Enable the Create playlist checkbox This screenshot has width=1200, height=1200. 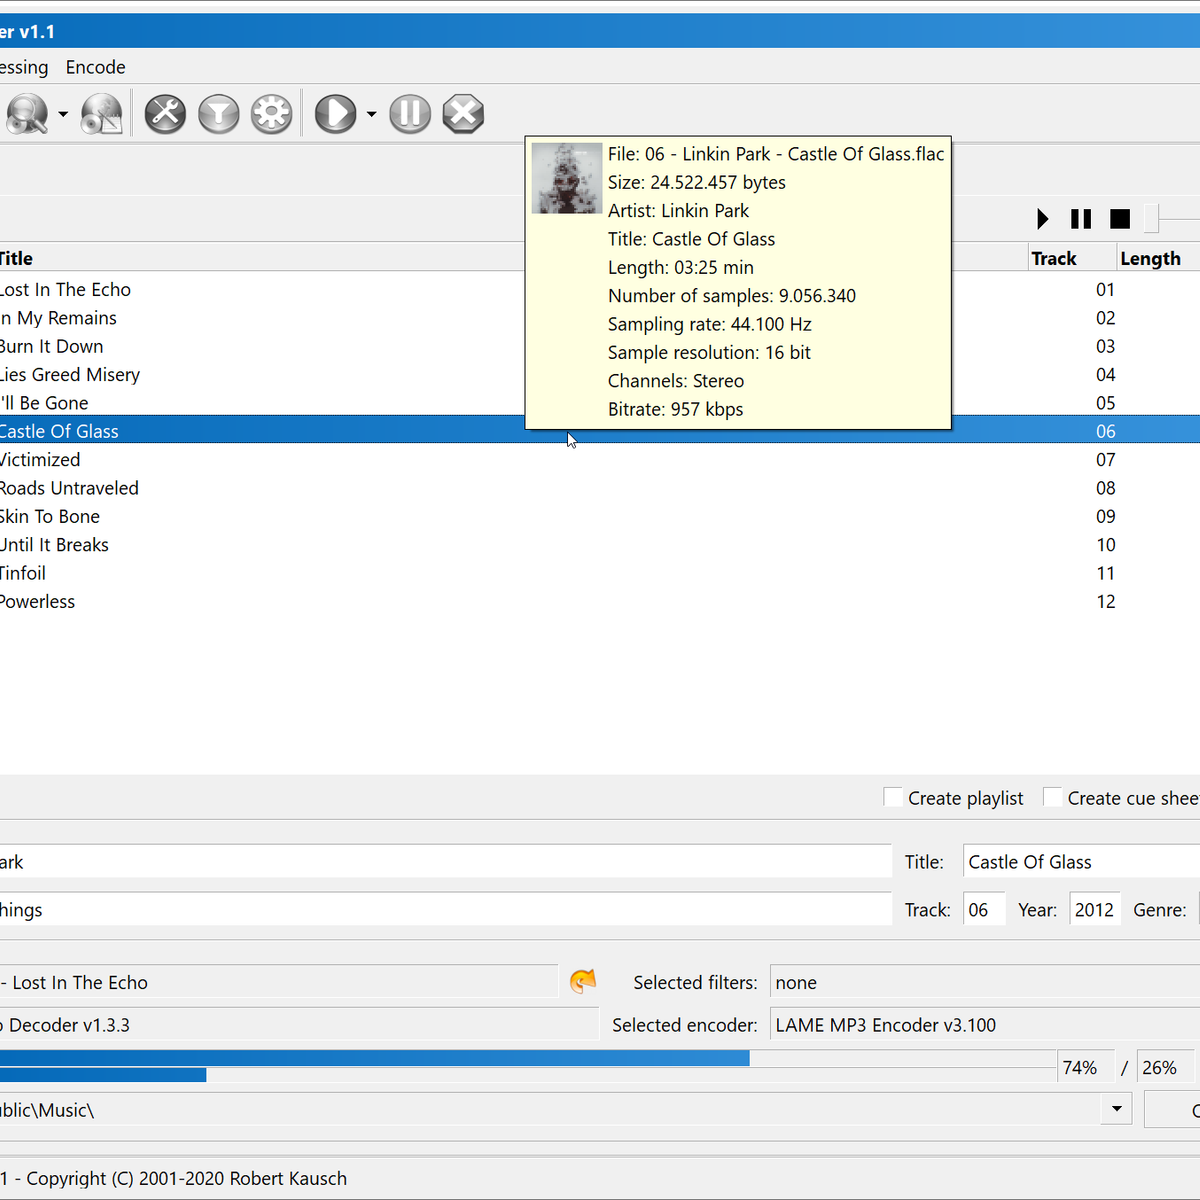[x=893, y=797]
